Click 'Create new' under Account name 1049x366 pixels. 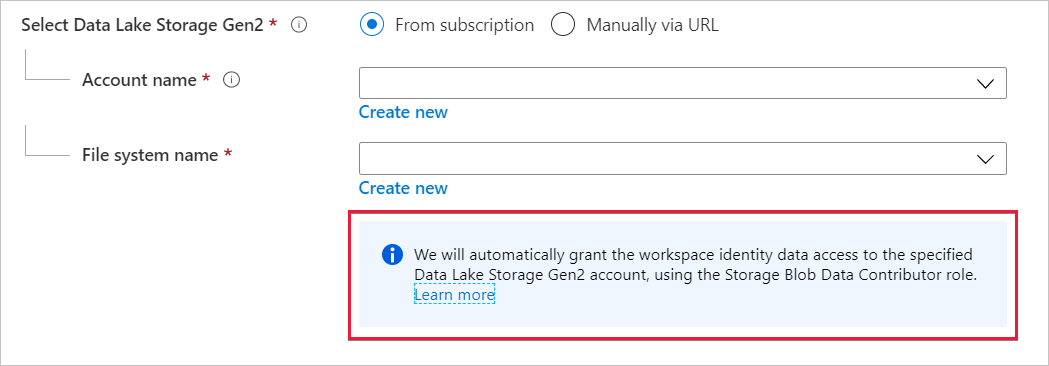coord(403,112)
